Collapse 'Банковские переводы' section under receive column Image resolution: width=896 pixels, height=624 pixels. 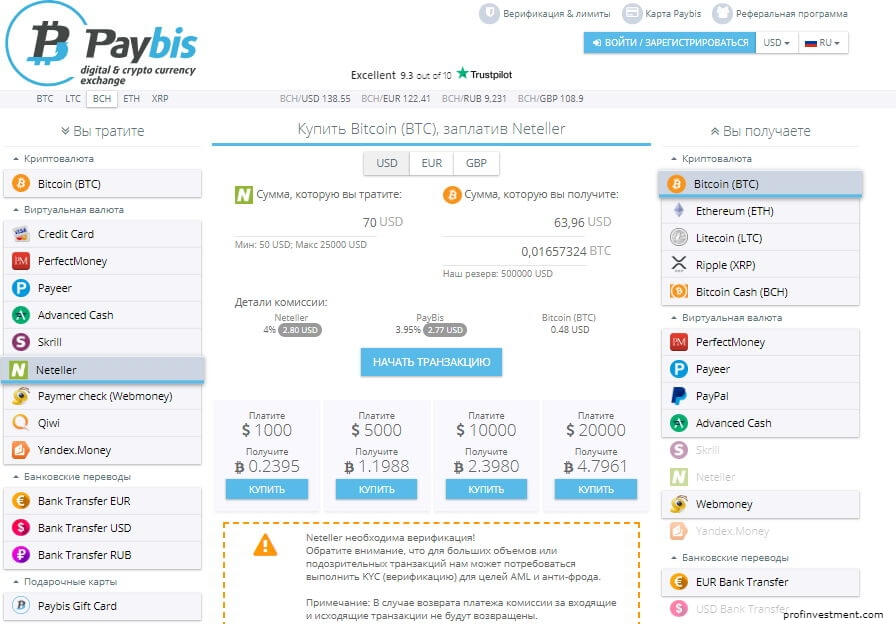pos(730,558)
